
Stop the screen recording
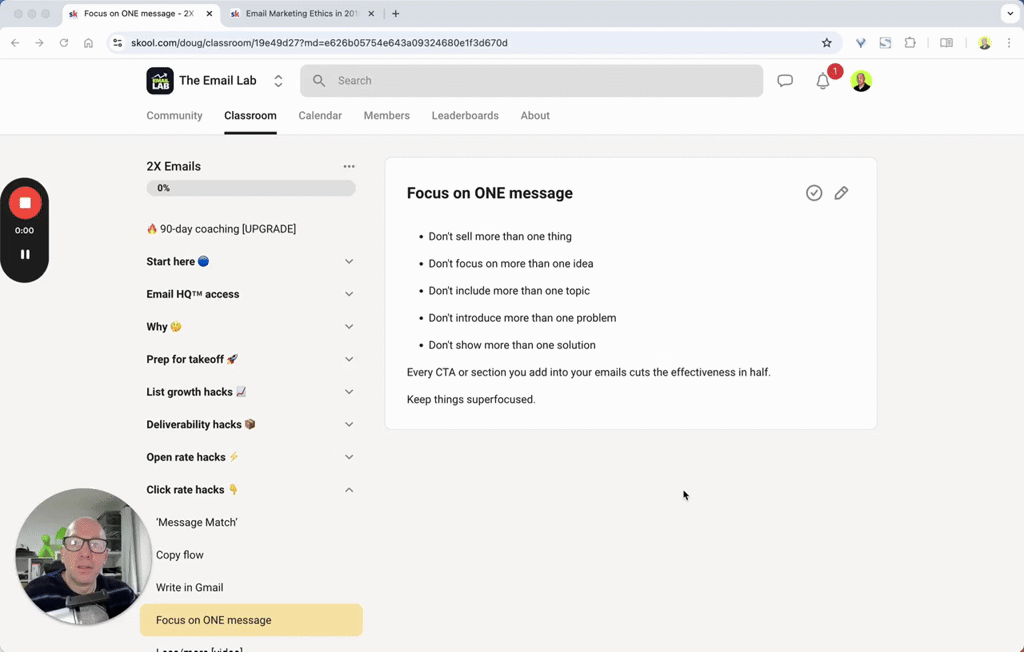point(25,203)
